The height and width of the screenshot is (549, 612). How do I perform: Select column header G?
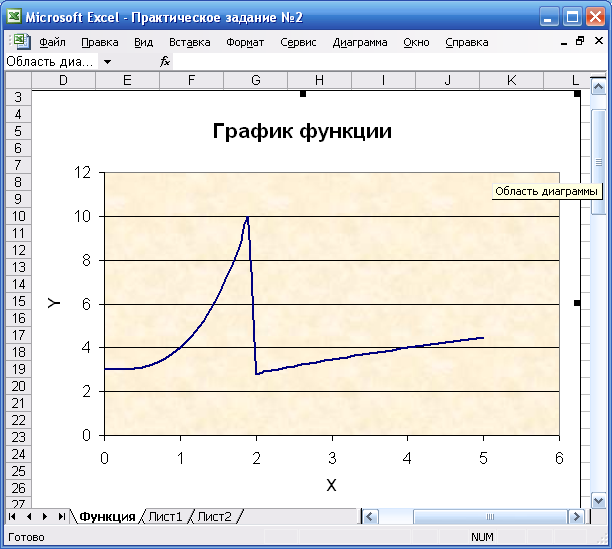256,80
